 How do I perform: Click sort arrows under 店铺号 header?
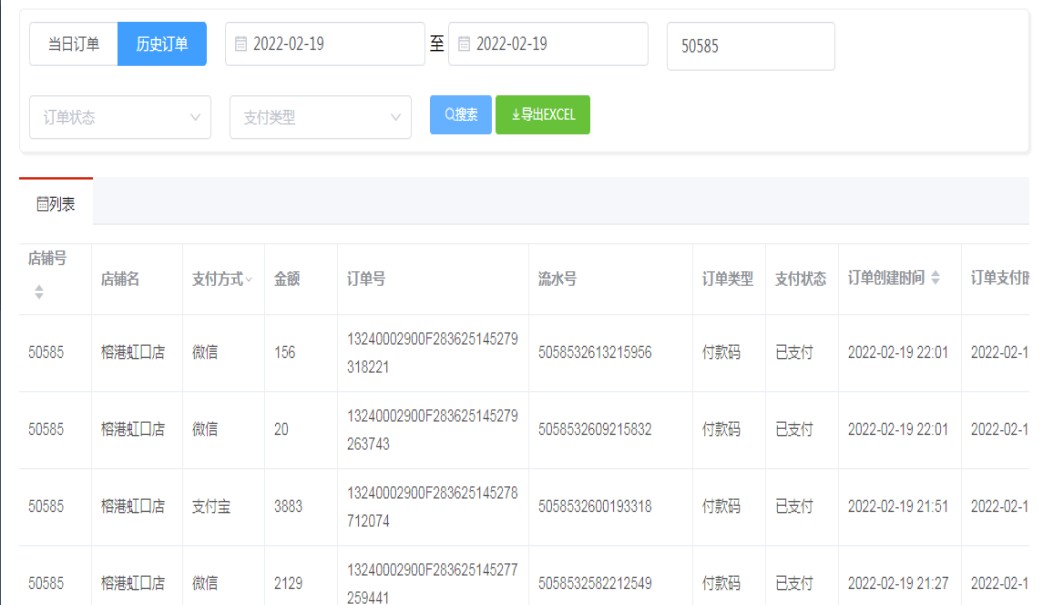[x=39, y=292]
